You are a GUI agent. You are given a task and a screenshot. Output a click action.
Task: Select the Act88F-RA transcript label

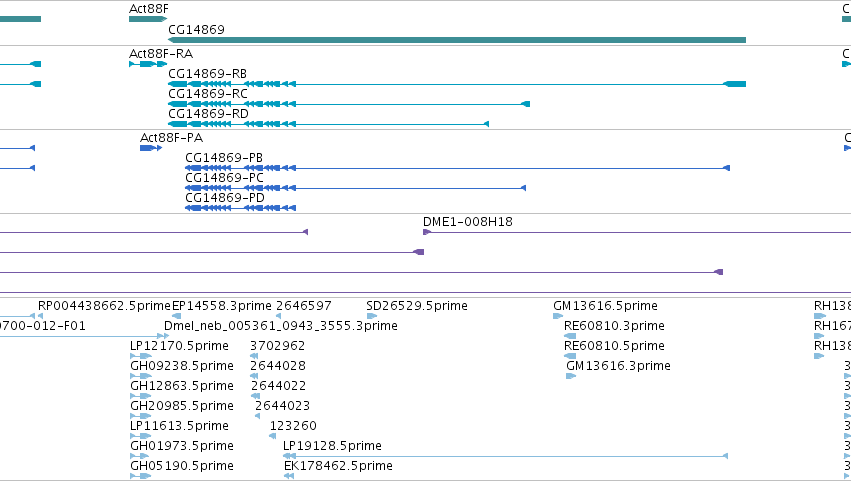coord(161,54)
